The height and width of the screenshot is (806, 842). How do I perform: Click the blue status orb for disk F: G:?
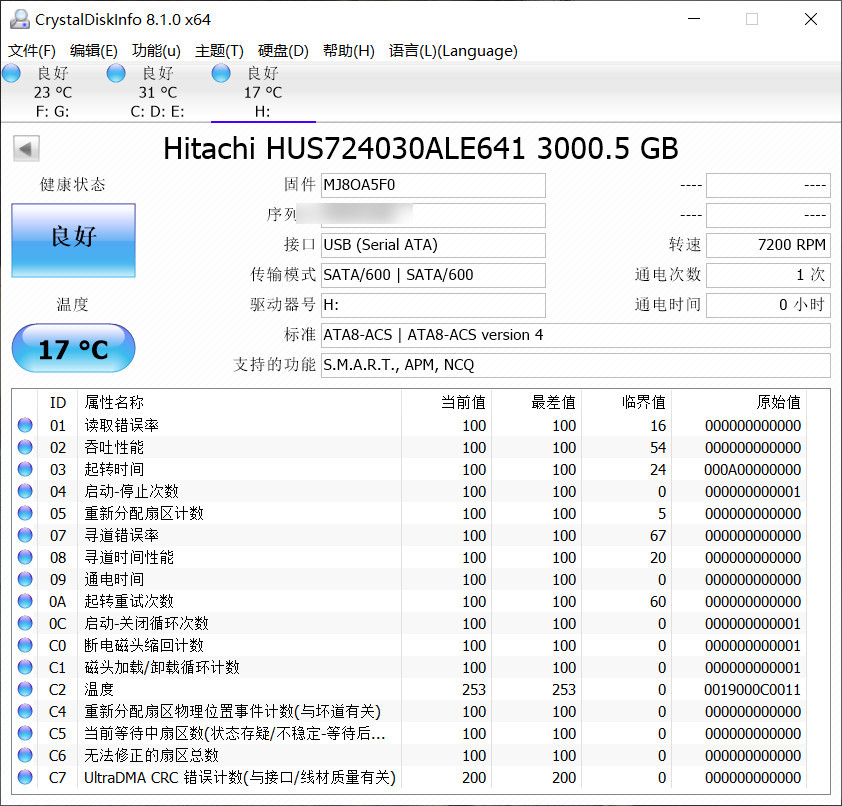[x=11, y=74]
